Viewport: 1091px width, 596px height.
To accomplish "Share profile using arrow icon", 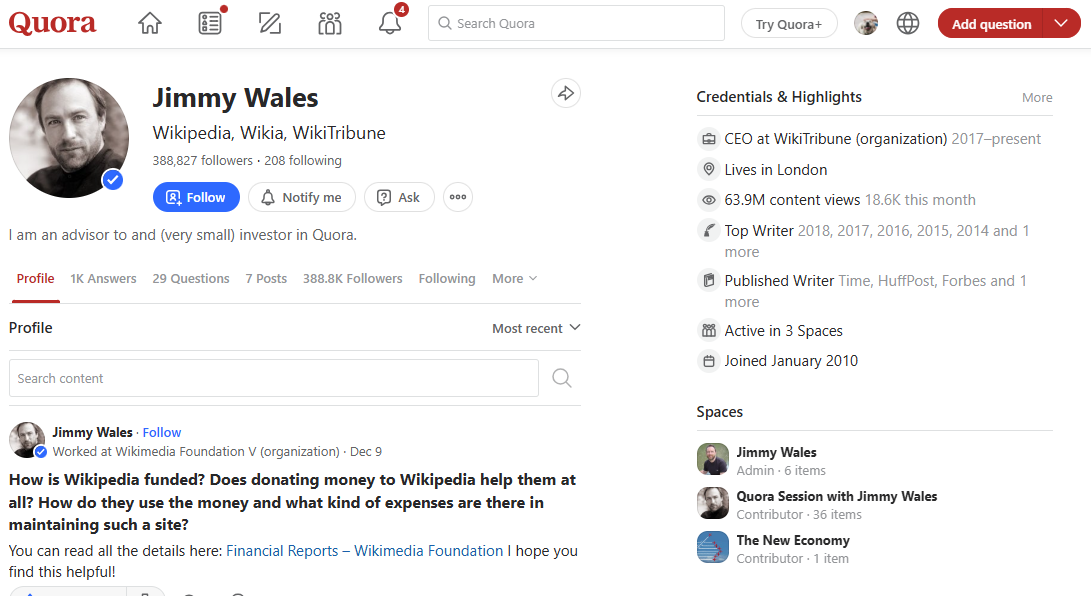I will point(566,94).
